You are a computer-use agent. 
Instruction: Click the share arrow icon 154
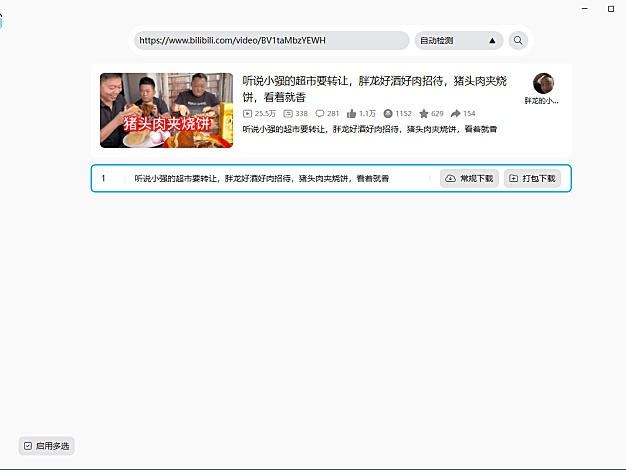pos(456,114)
